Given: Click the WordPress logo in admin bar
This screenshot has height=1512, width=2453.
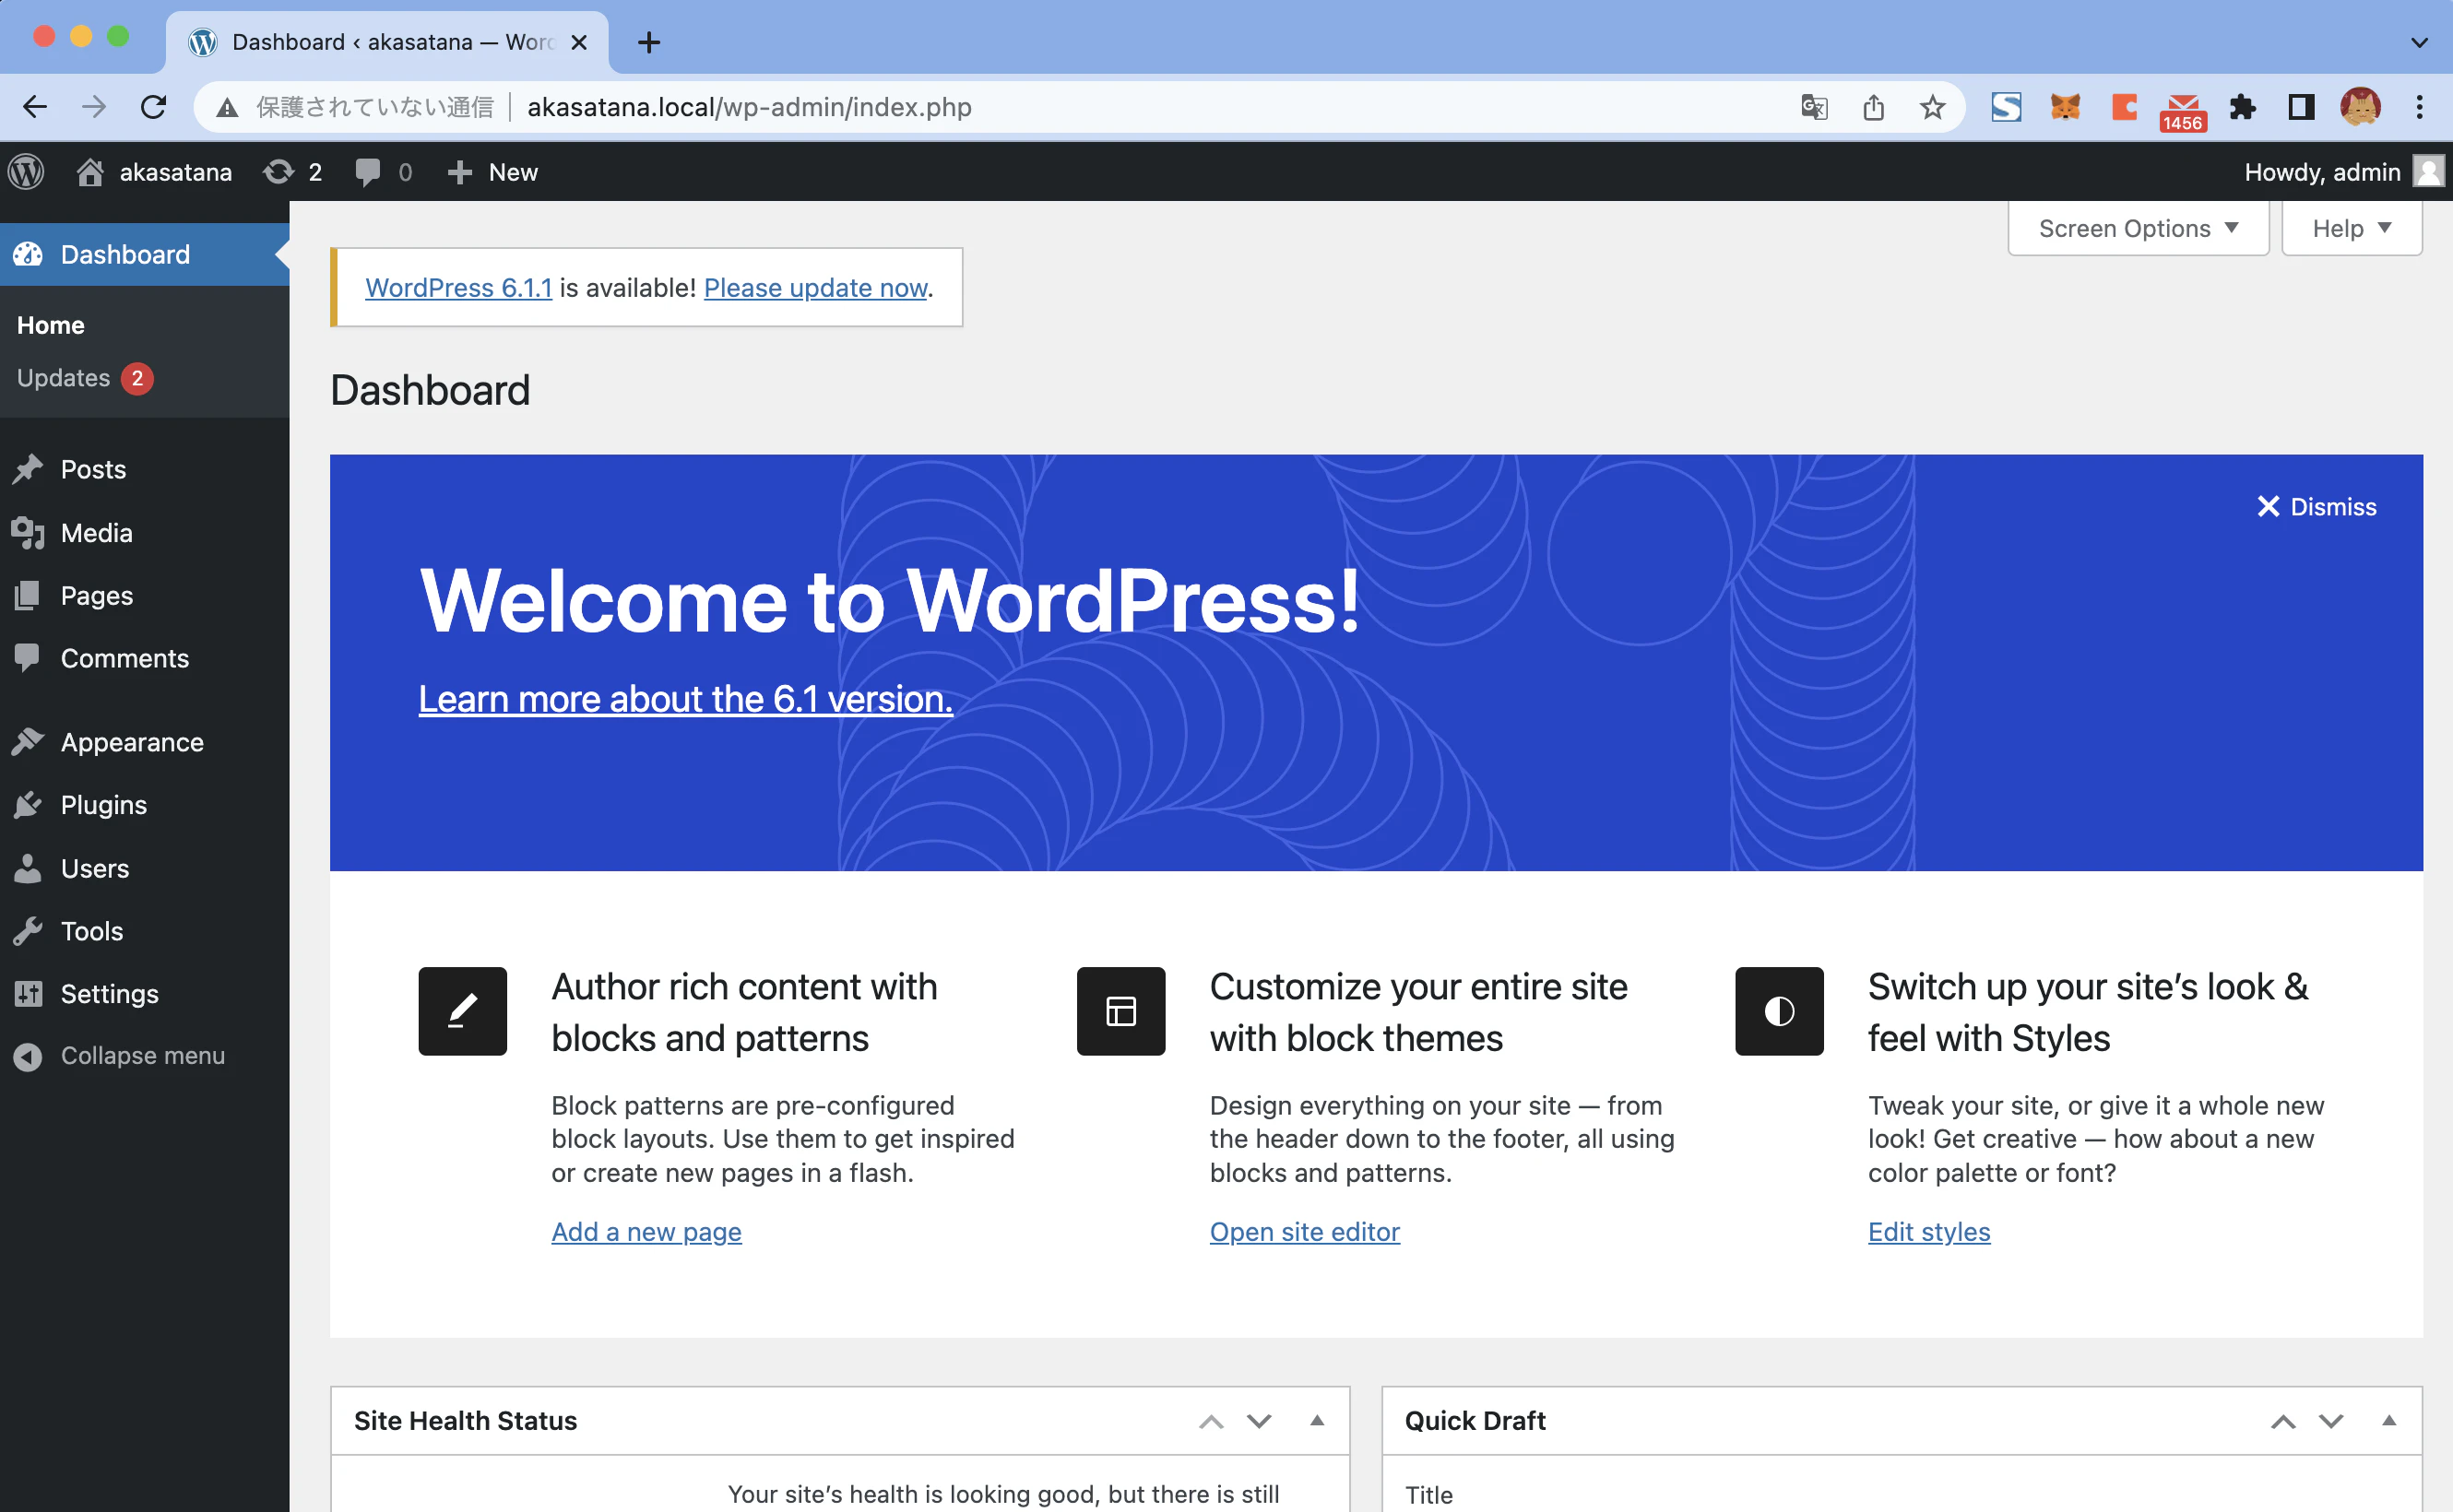Looking at the screenshot, I should [x=27, y=172].
